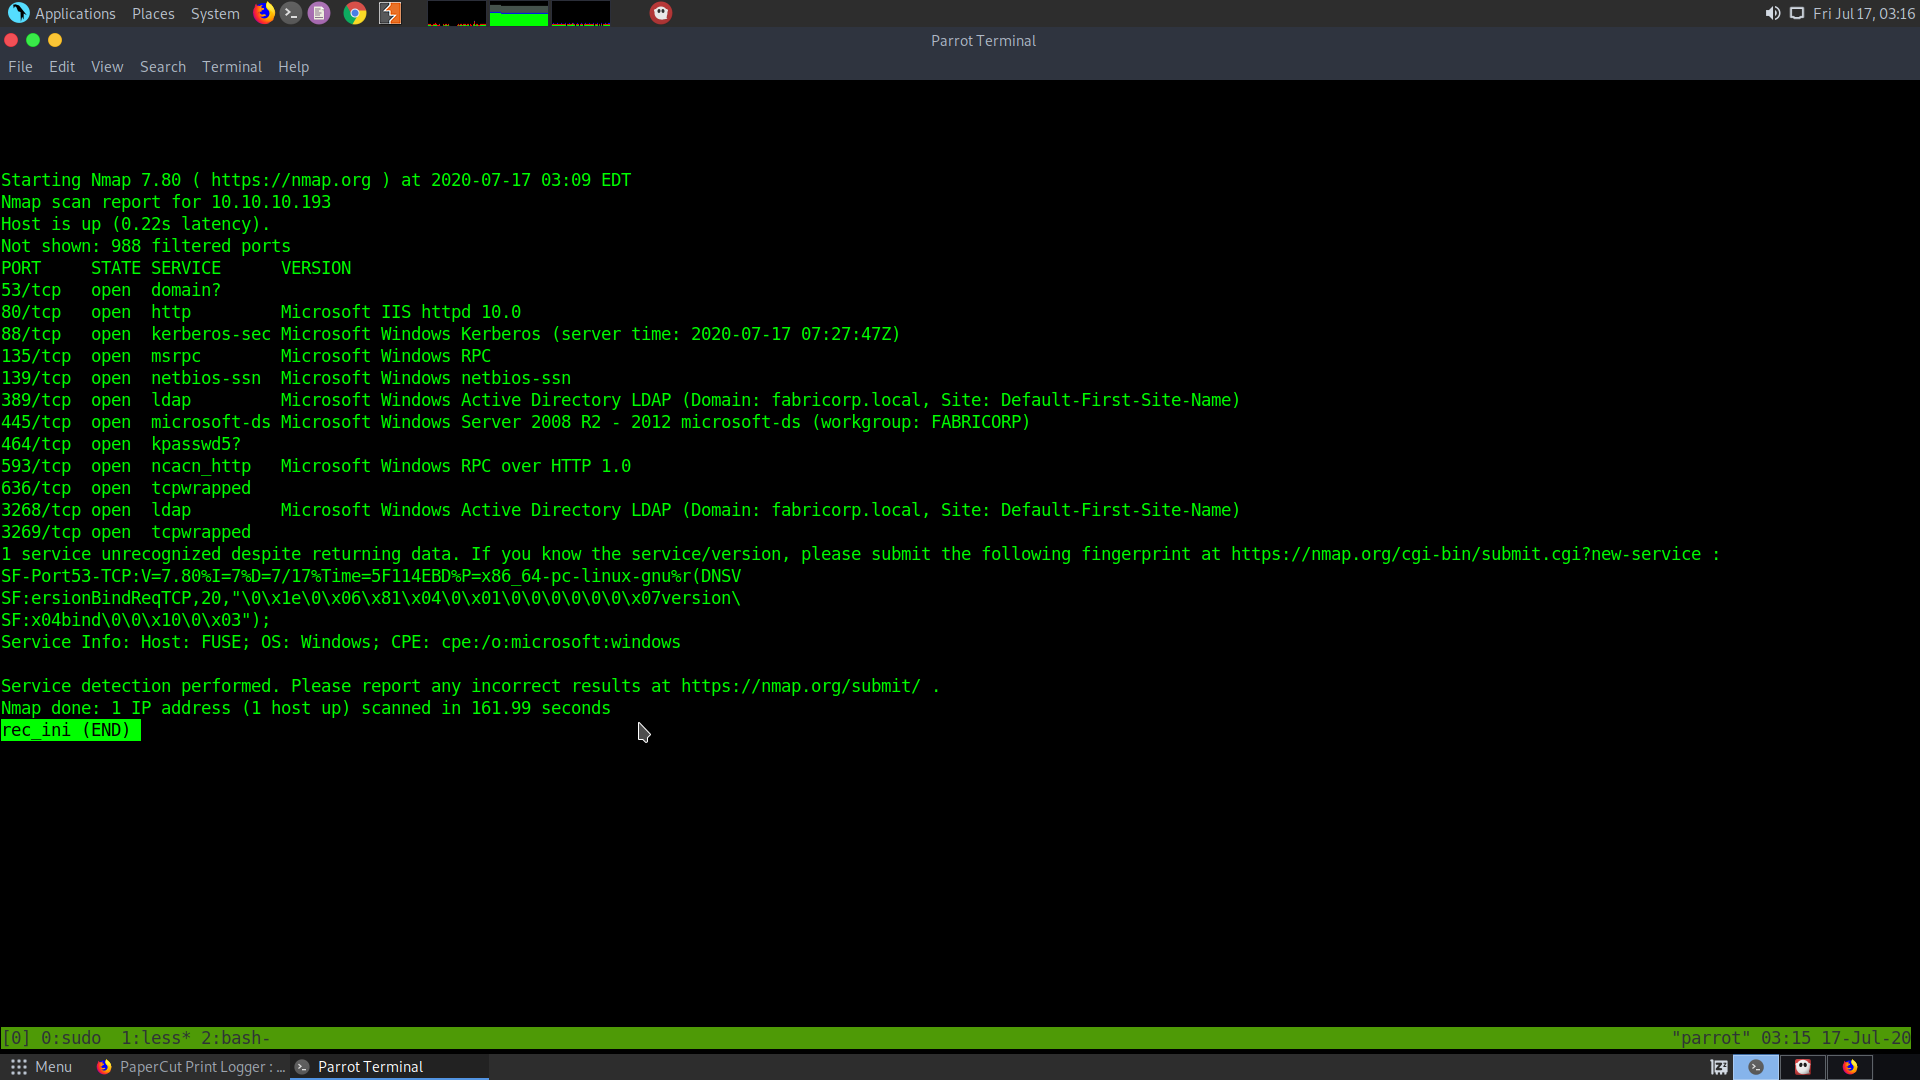The width and height of the screenshot is (1920, 1080).
Task: Open the terminal launcher in the top panel
Action: click(291, 13)
